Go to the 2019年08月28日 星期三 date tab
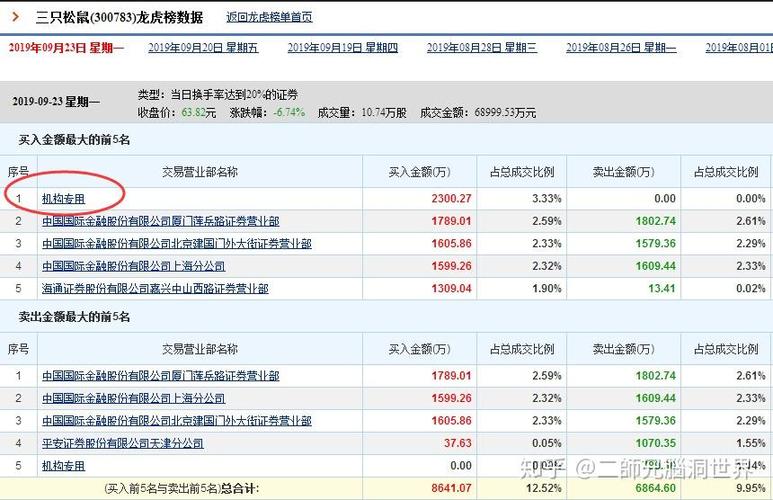Screen dimensions: 773x500 click(x=482, y=47)
